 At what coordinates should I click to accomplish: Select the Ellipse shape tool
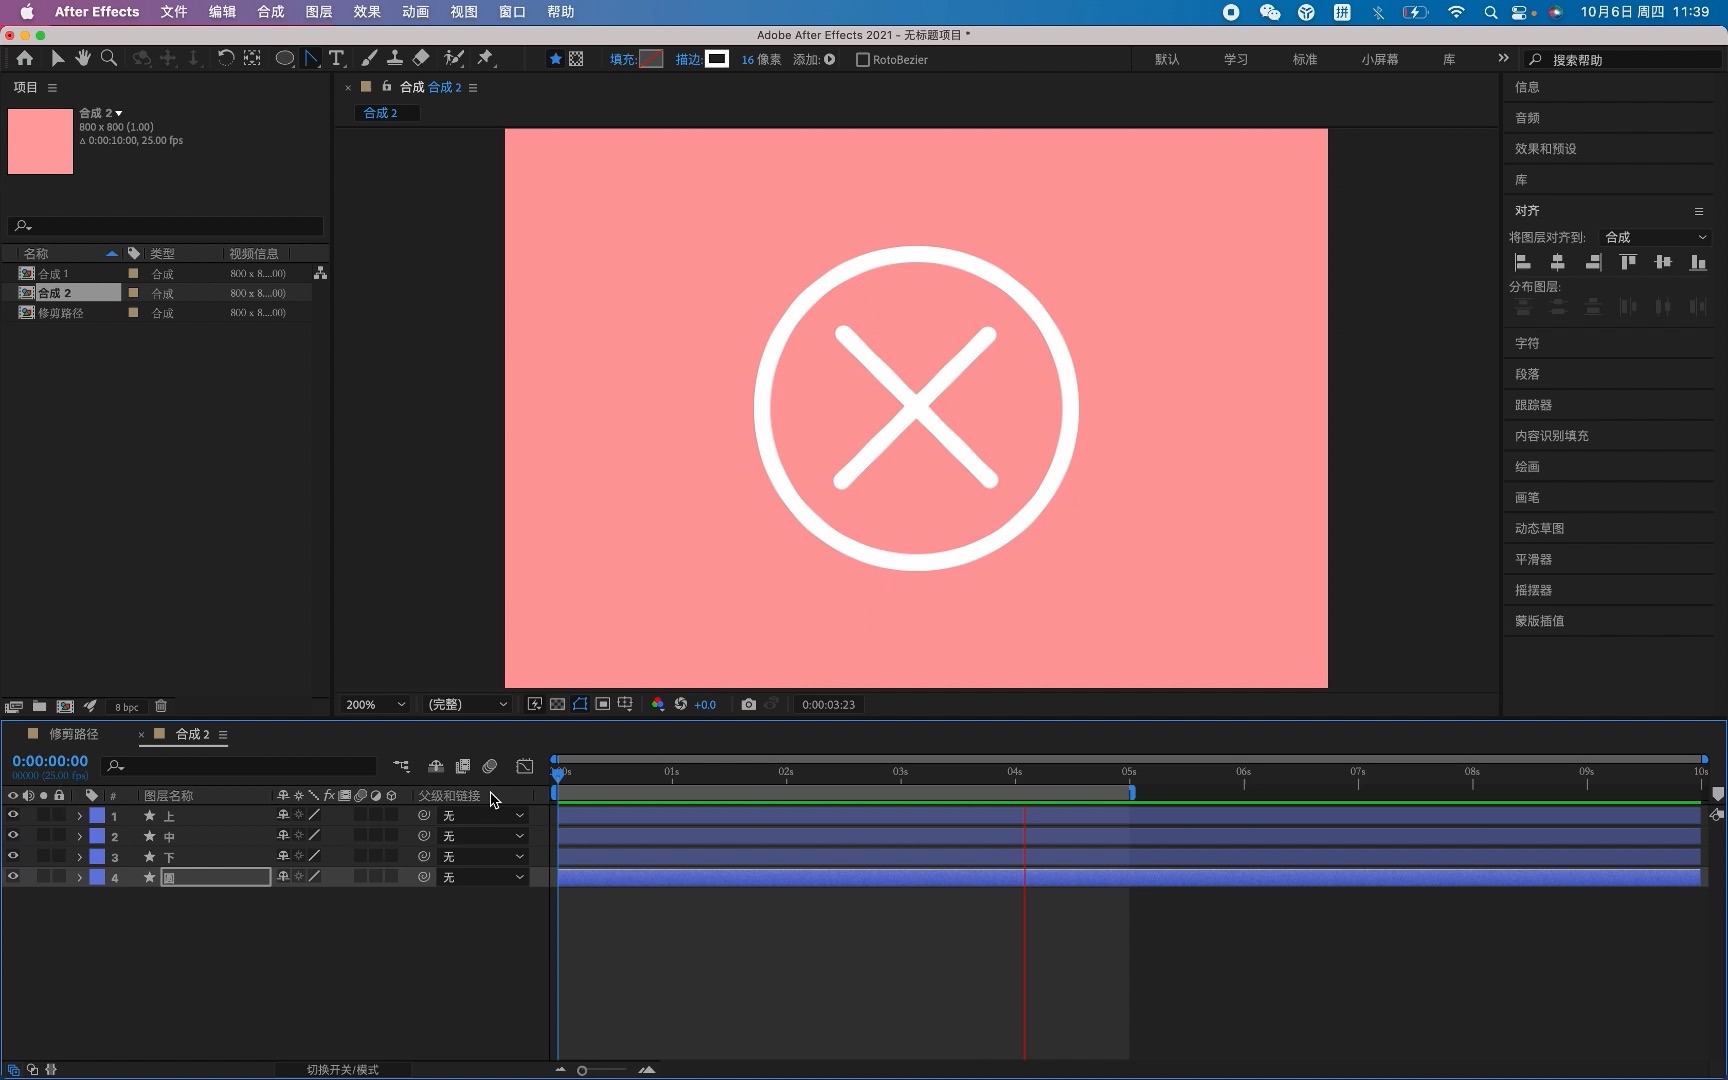(285, 59)
